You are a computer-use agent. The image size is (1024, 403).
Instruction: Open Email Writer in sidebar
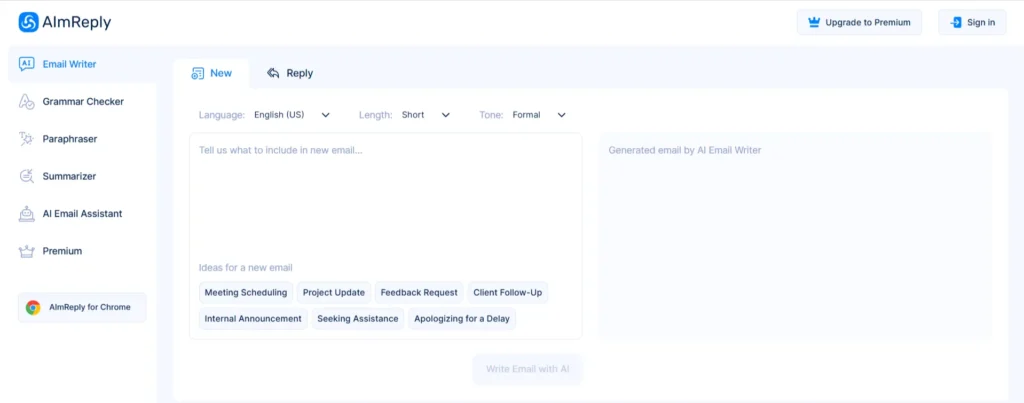(x=82, y=64)
